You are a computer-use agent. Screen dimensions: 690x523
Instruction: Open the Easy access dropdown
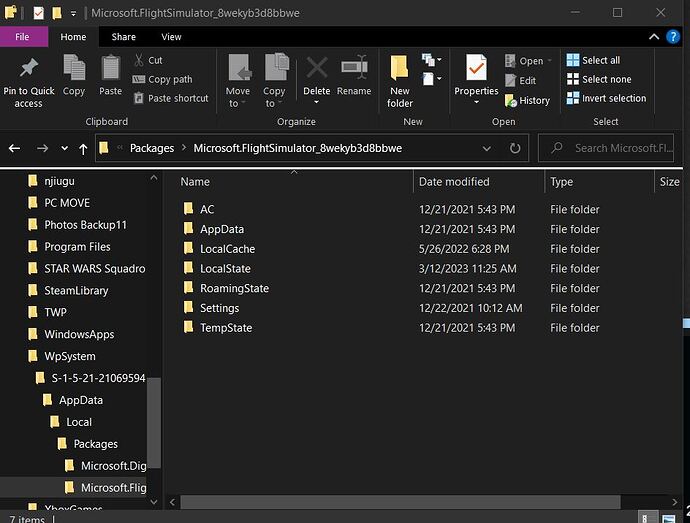[431, 79]
